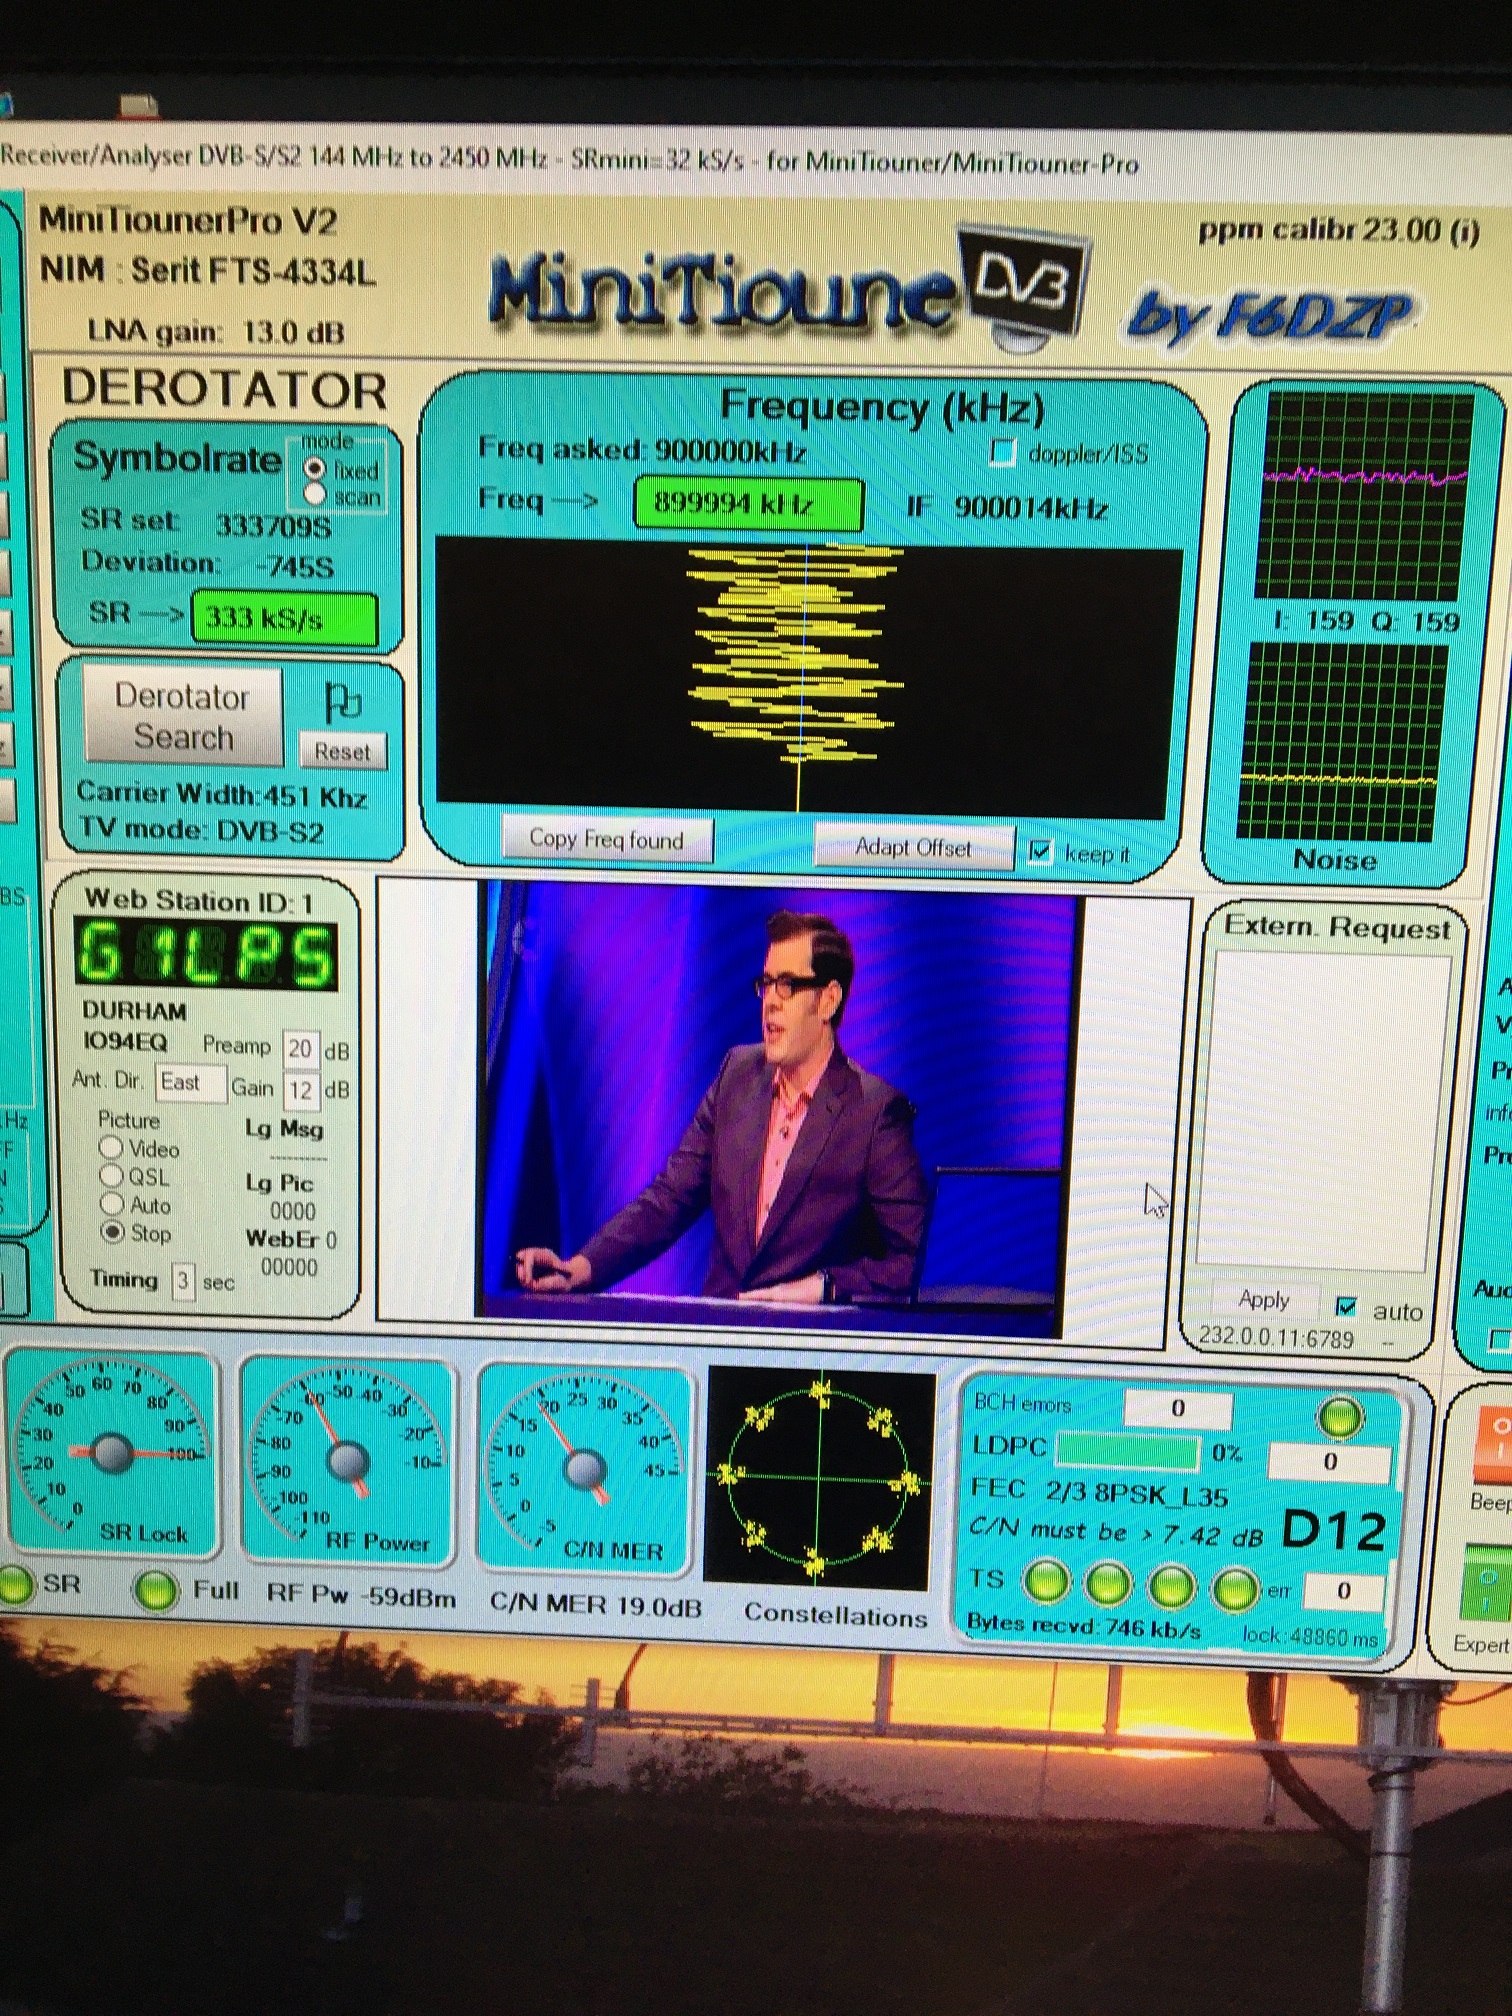Click the Bytes recvd: 746 kb/s text
Screen dimensions: 1512x2016
point(1084,1626)
